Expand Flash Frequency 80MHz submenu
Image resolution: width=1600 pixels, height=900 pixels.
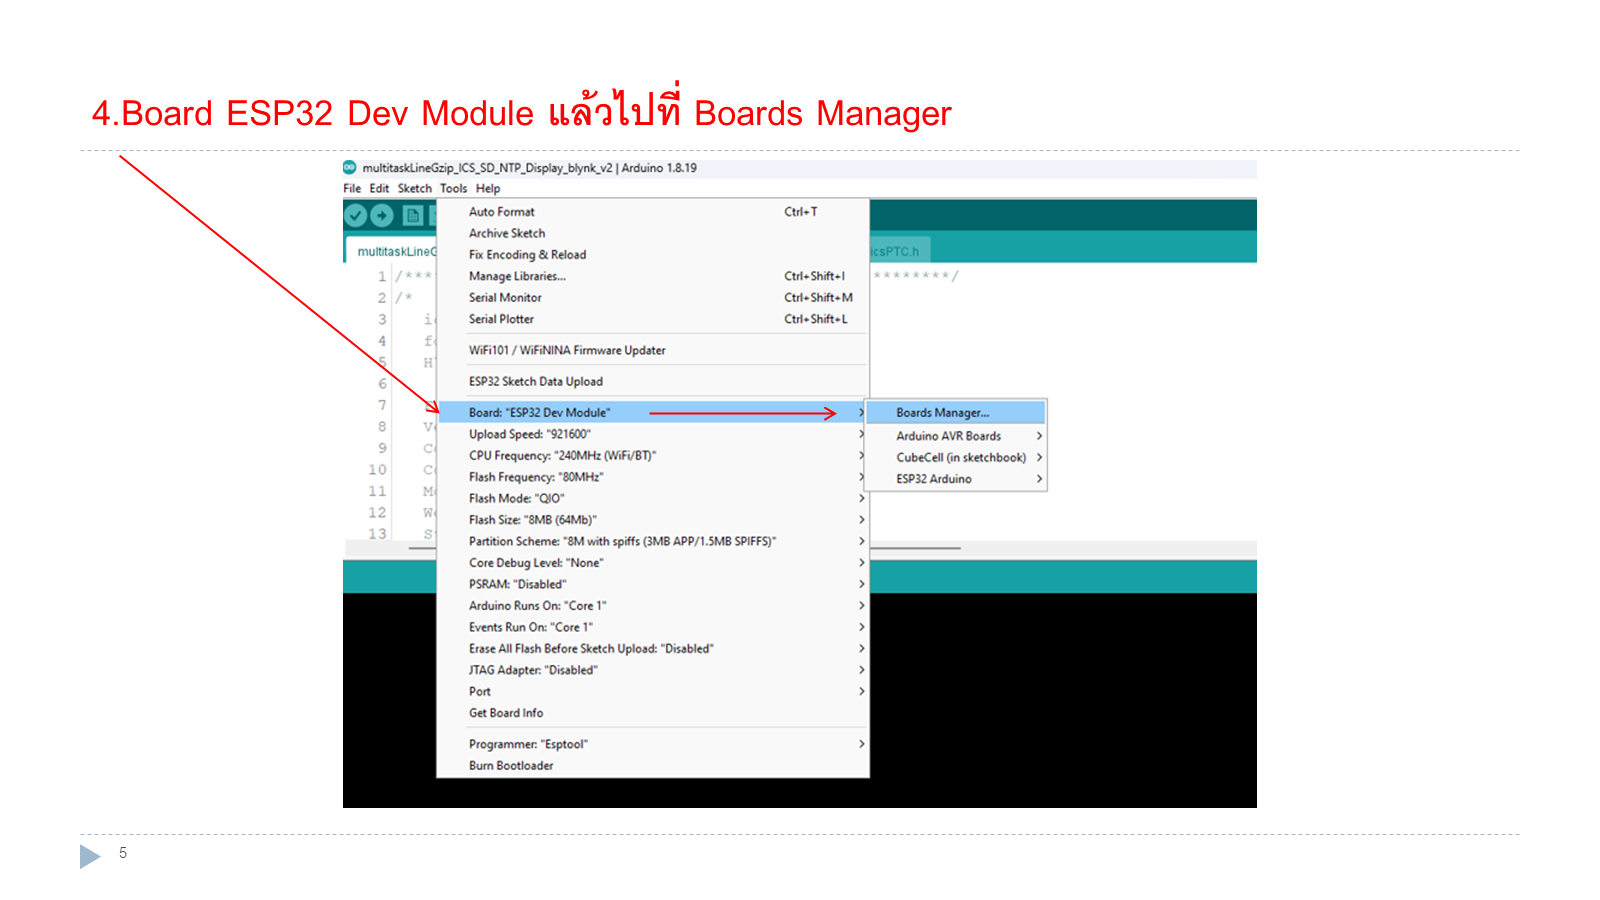[653, 477]
